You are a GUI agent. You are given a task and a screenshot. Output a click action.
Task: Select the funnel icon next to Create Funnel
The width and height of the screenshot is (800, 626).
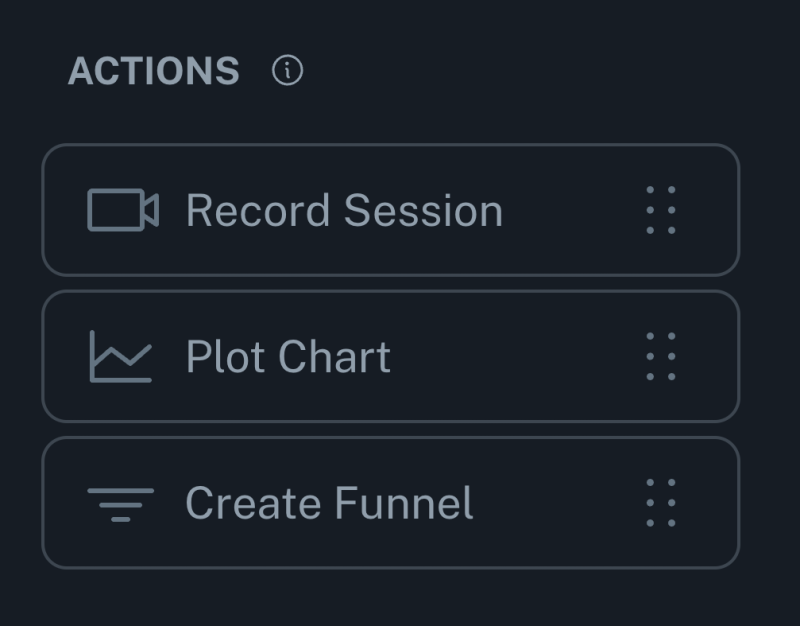coord(120,501)
